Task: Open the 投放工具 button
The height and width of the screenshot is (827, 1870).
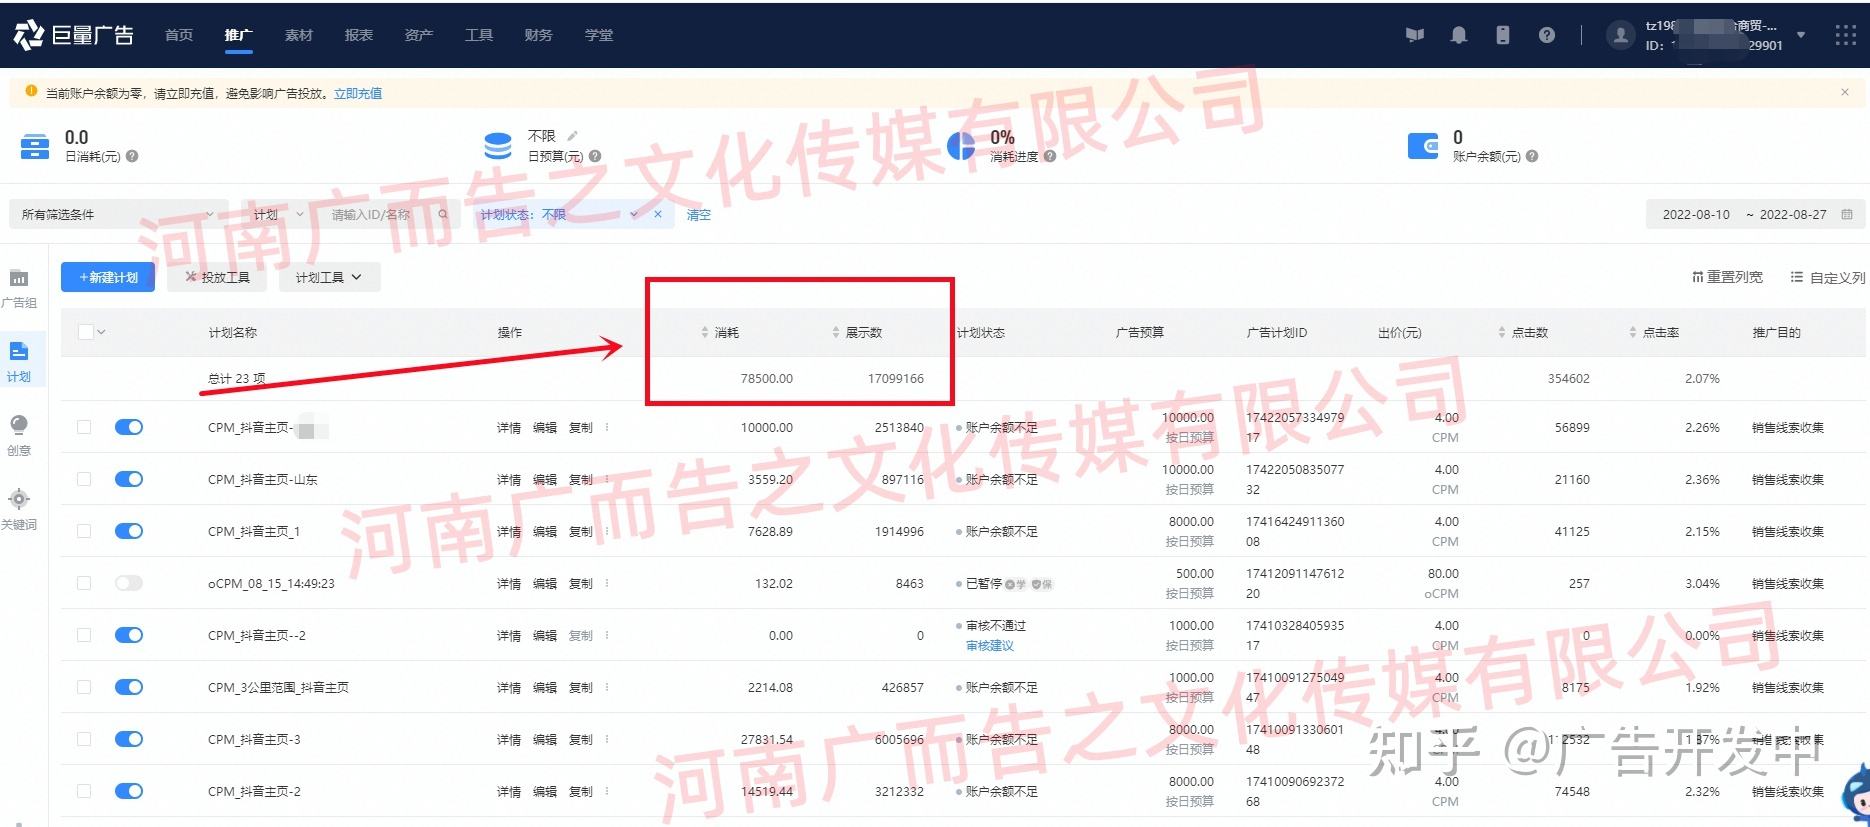Action: click(217, 277)
